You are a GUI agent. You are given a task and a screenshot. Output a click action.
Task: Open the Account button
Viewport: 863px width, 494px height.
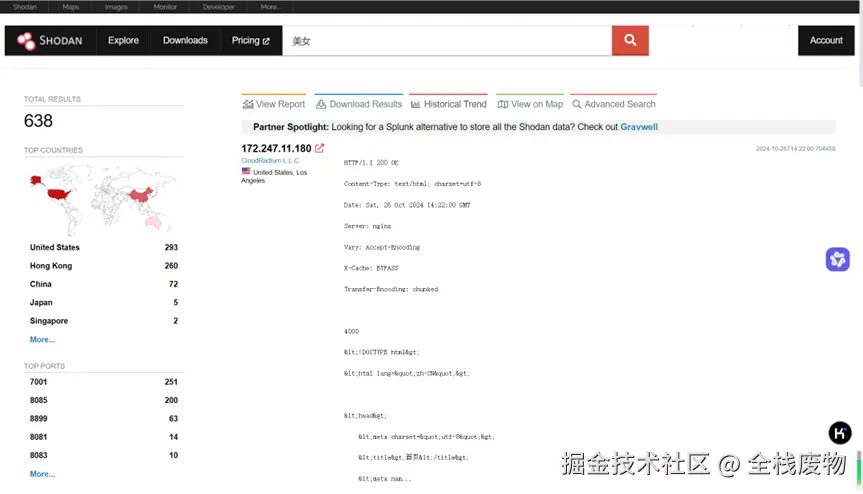pos(826,40)
